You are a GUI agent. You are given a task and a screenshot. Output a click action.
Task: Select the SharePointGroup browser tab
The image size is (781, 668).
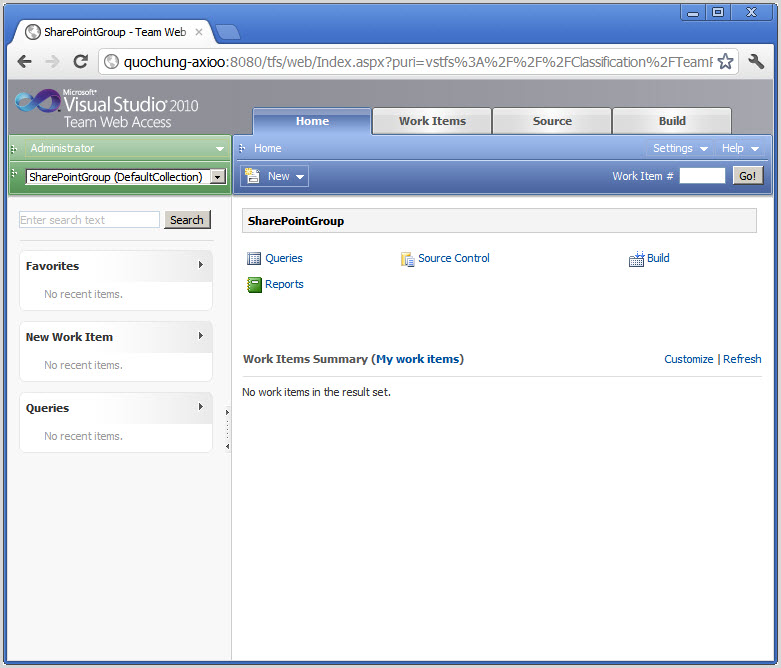pos(115,32)
